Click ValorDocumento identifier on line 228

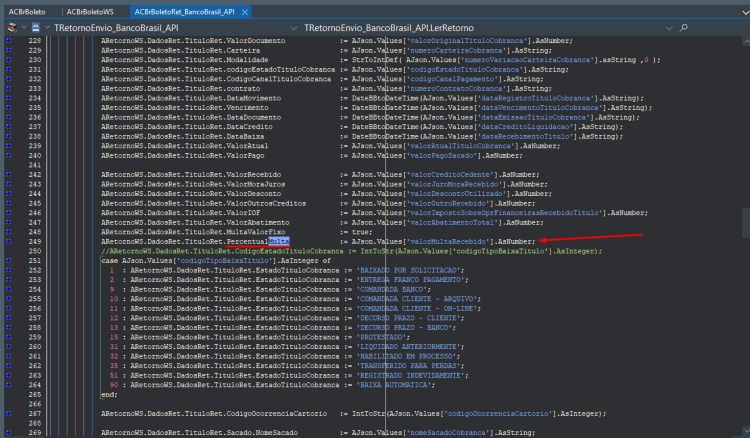[256, 41]
